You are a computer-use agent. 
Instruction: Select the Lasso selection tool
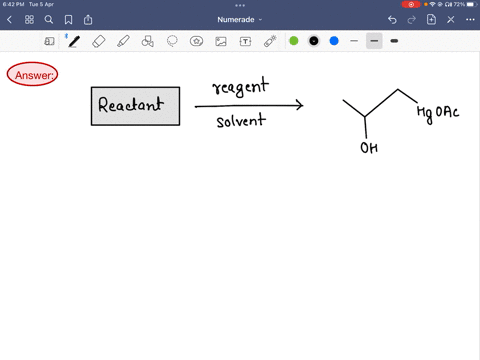click(172, 41)
